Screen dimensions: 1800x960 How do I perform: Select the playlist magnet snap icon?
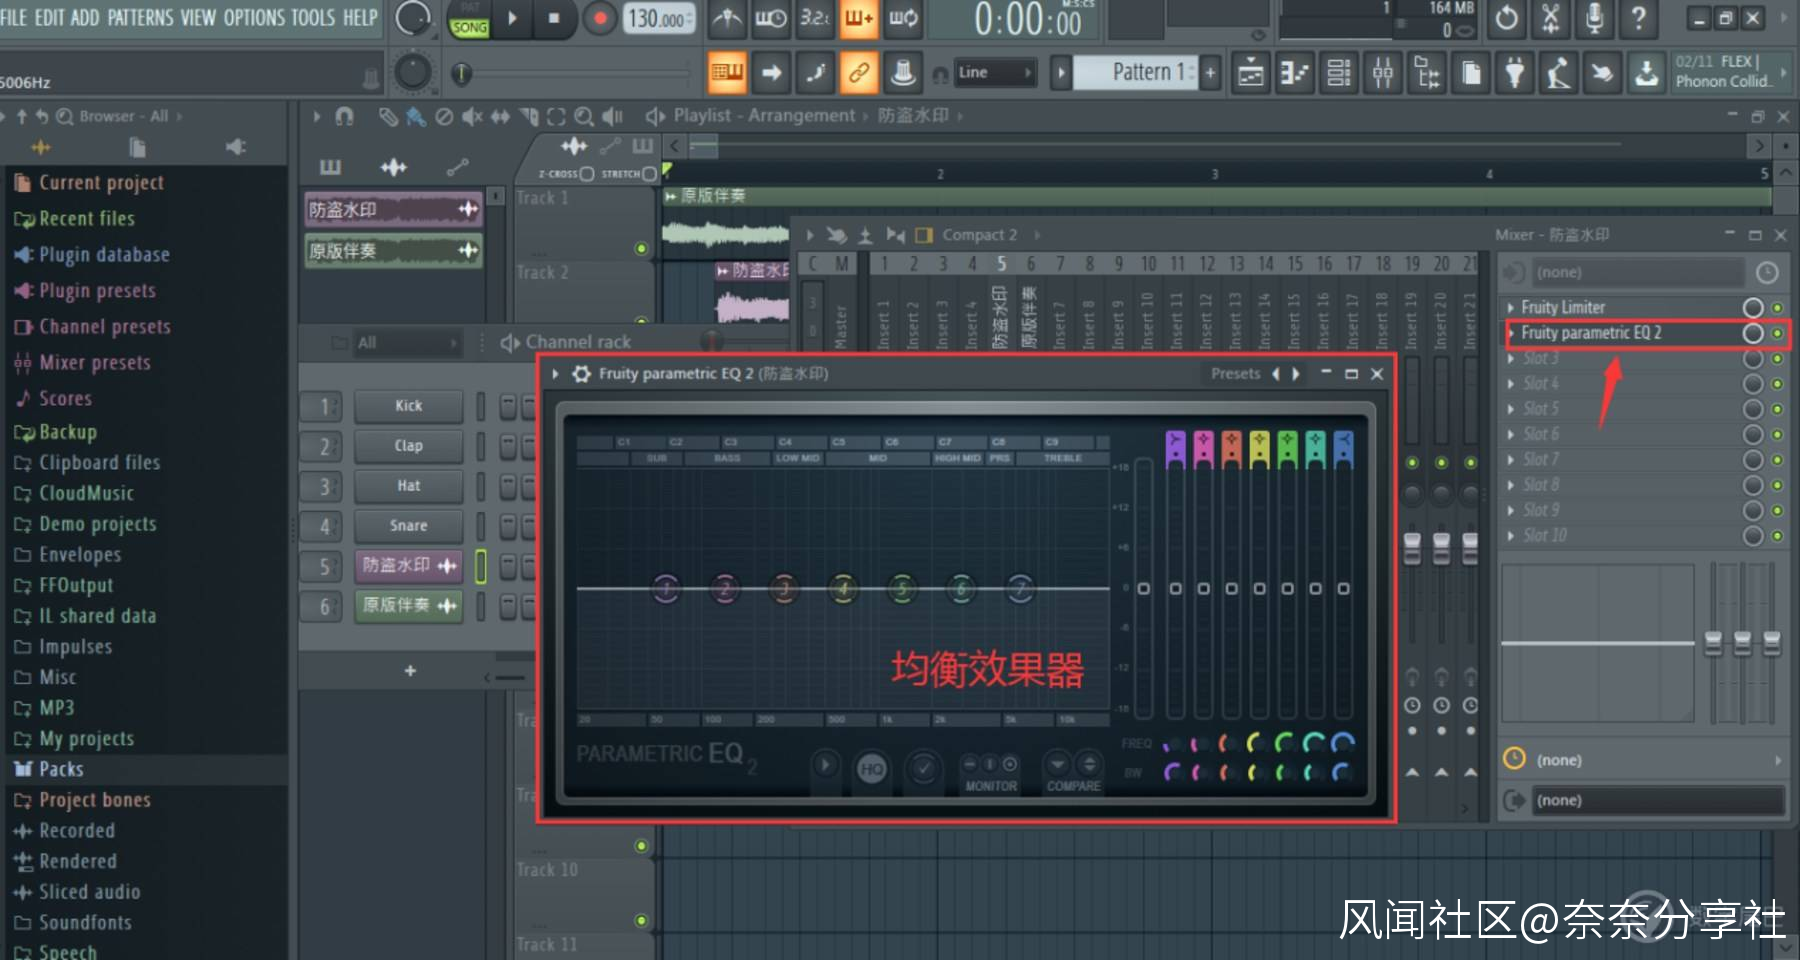pyautogui.click(x=344, y=117)
